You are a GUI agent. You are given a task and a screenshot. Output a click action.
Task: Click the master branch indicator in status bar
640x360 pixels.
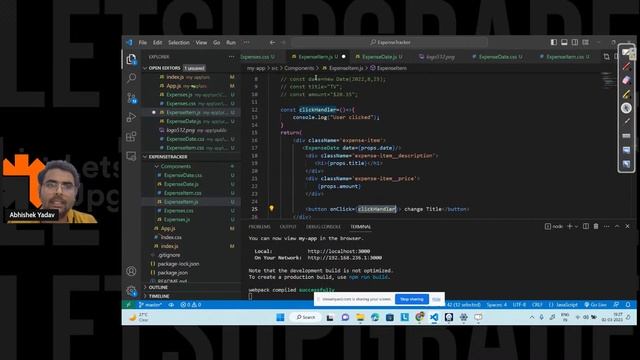tap(150, 305)
